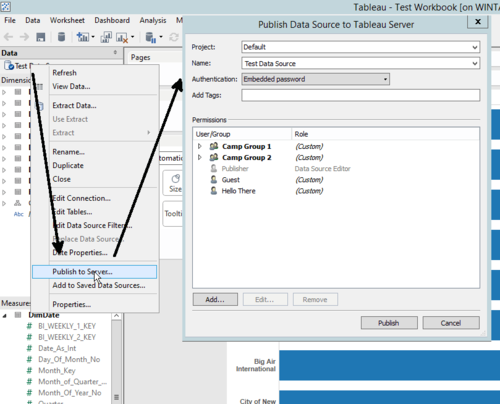Open the Dashboard menu

112,20
